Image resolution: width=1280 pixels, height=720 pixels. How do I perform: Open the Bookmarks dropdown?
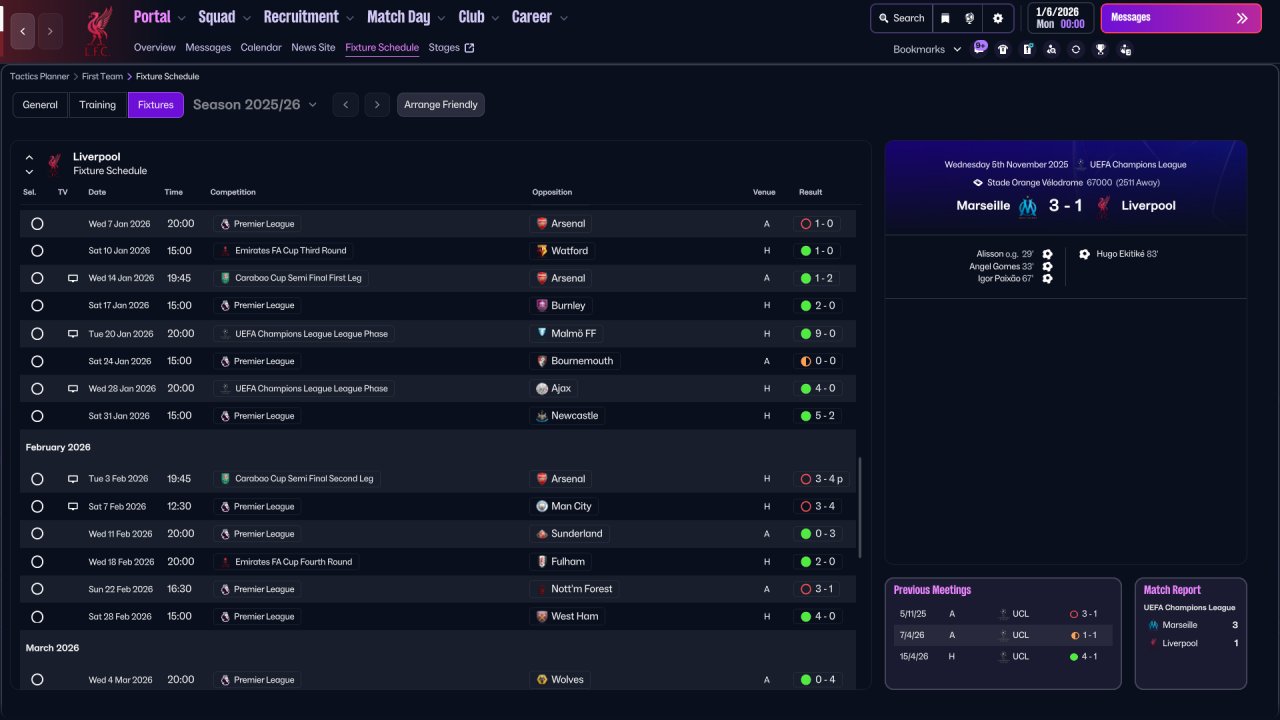(927, 49)
